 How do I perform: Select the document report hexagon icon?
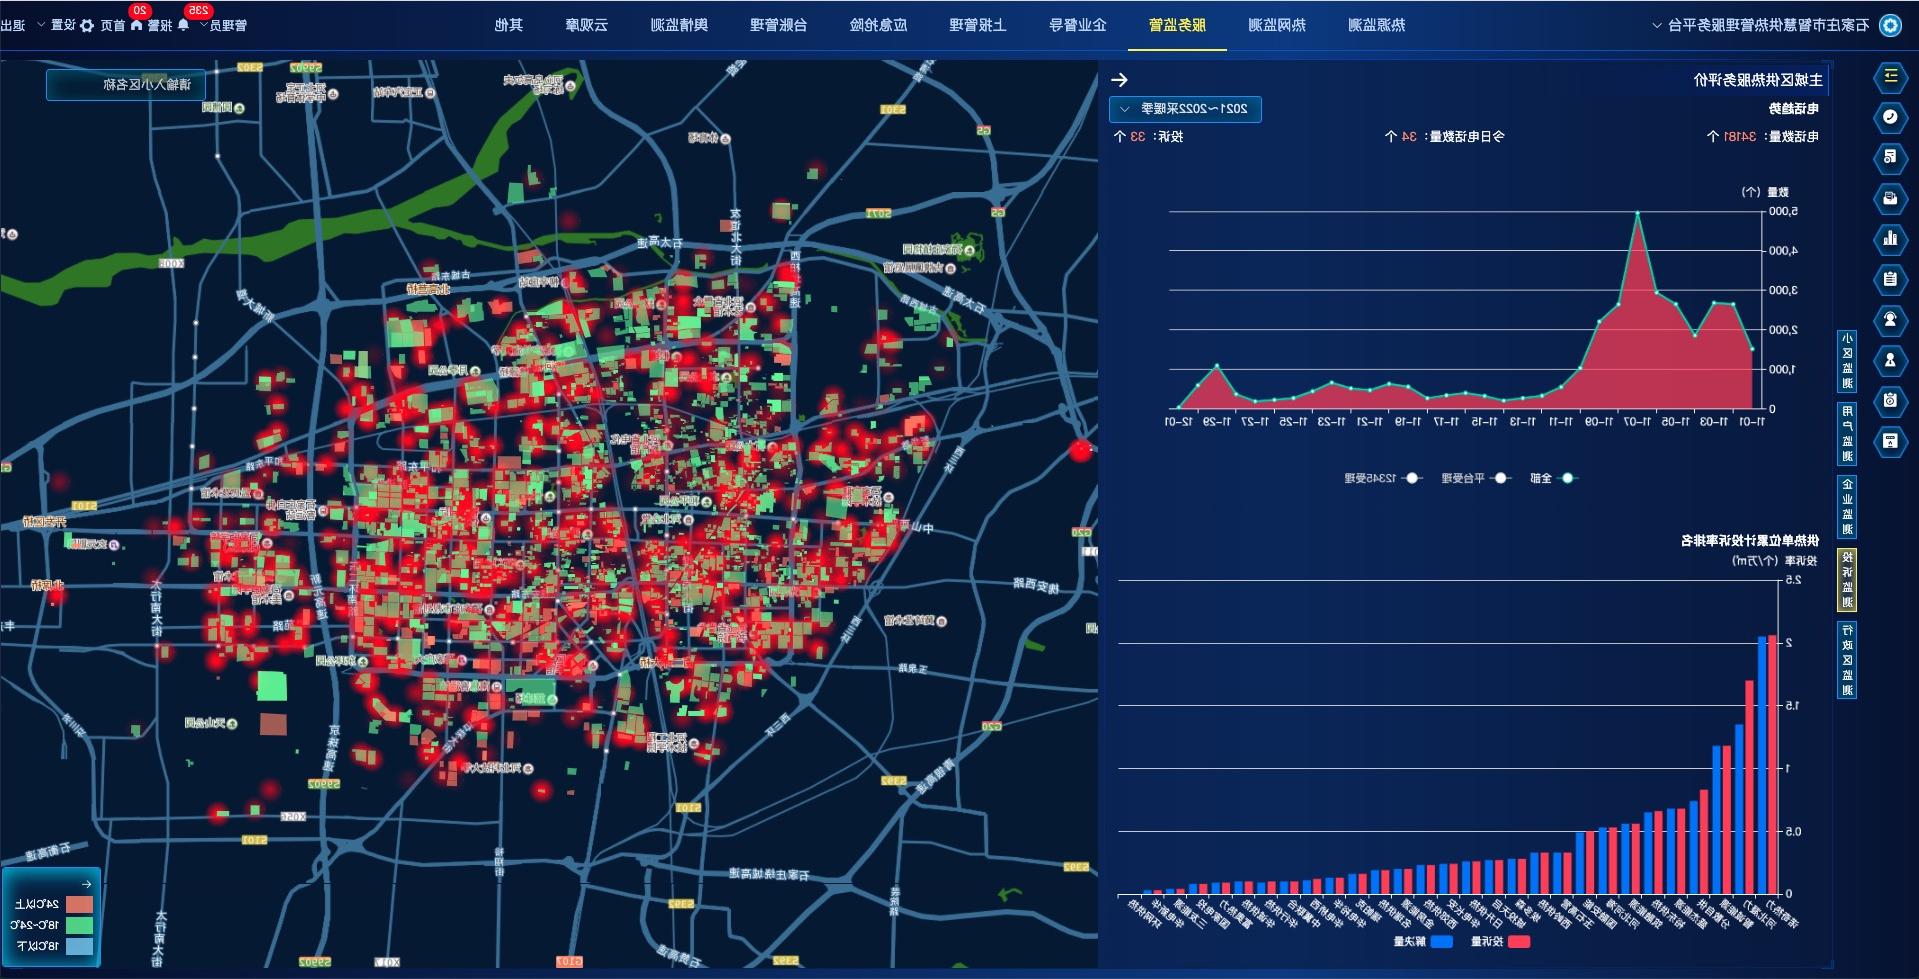(x=1890, y=157)
